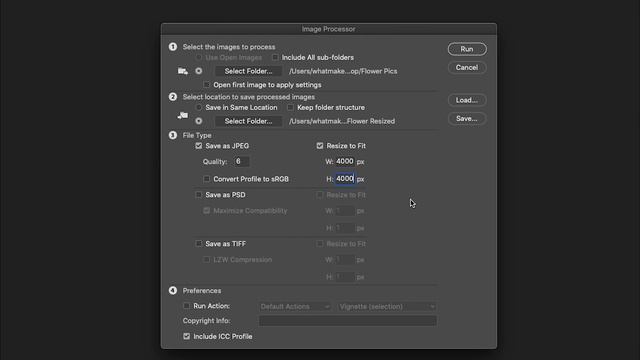640x360 pixels.
Task: Click Select location to save processed images
Action: point(249,97)
